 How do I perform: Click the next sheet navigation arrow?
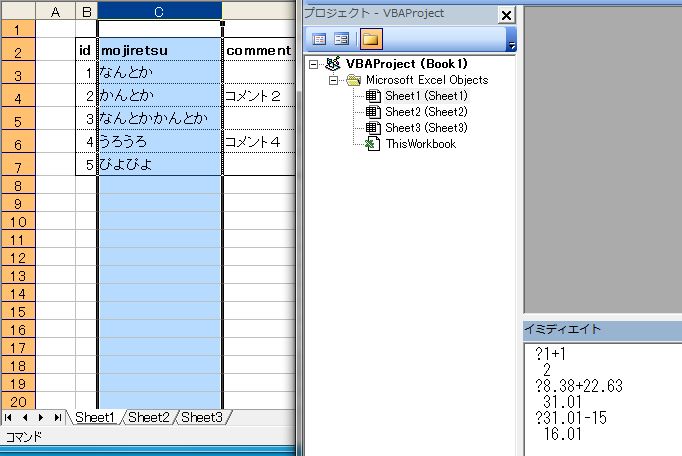point(41,417)
